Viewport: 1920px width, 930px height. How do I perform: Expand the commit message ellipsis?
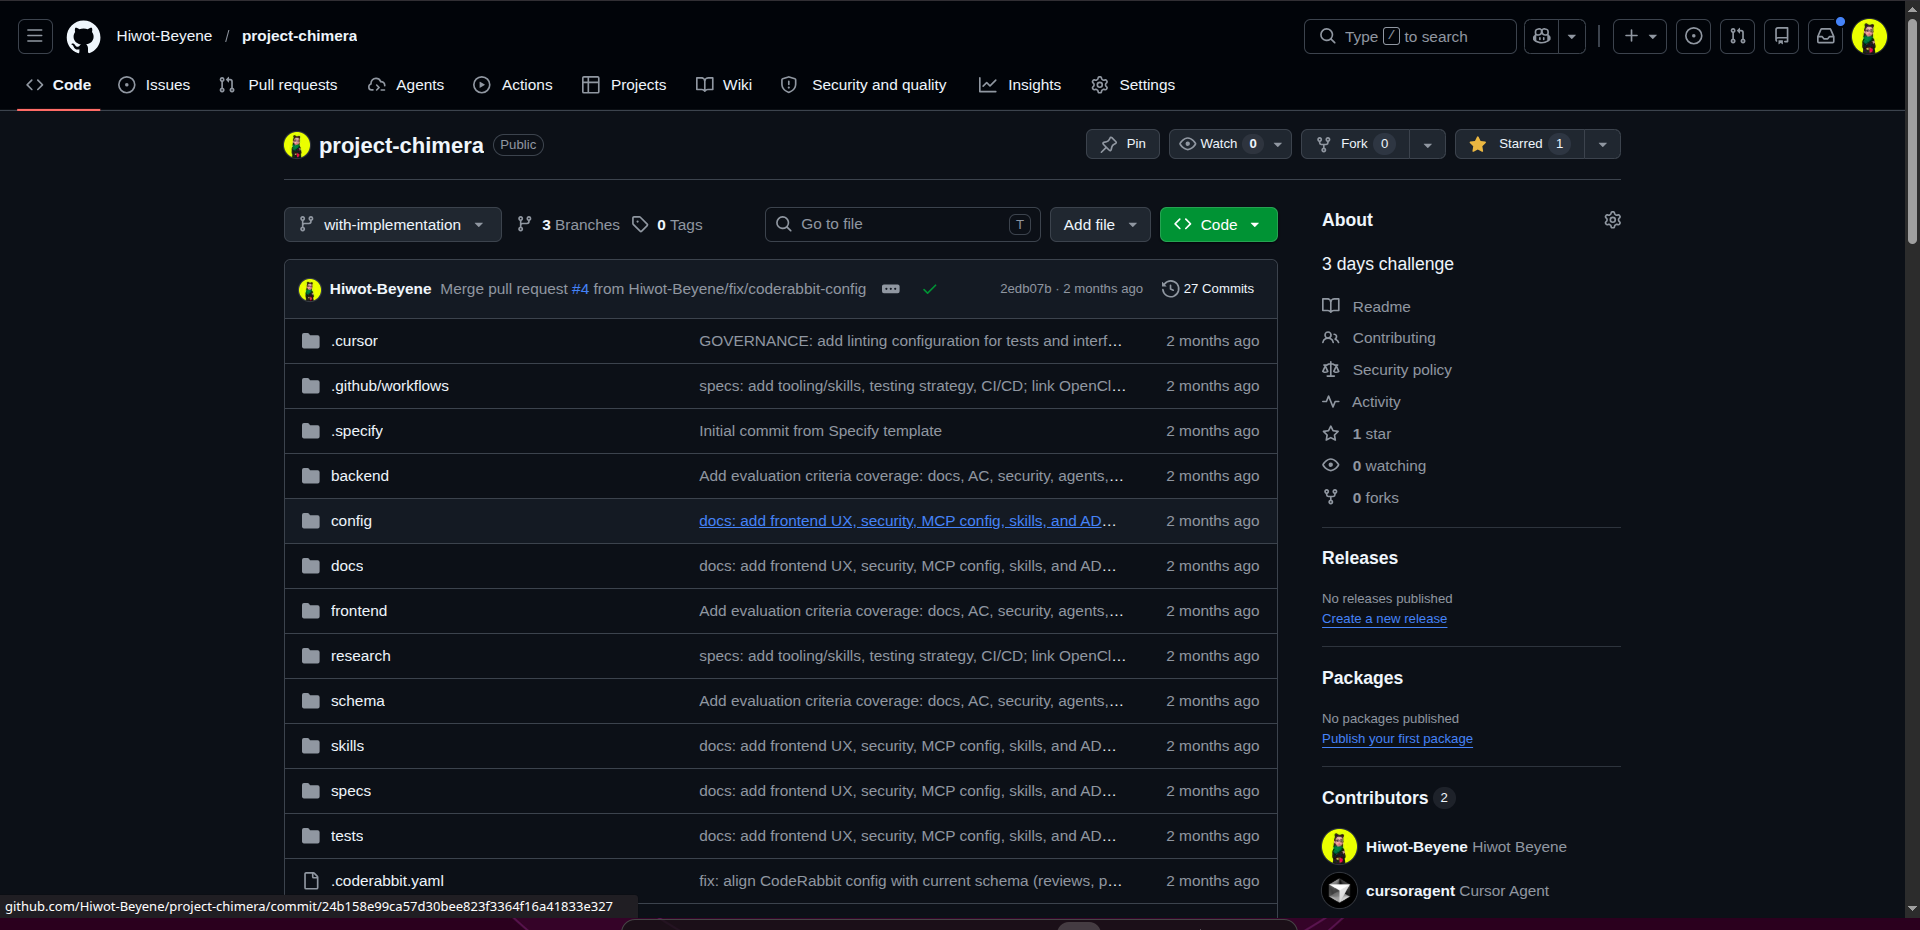[x=890, y=289]
